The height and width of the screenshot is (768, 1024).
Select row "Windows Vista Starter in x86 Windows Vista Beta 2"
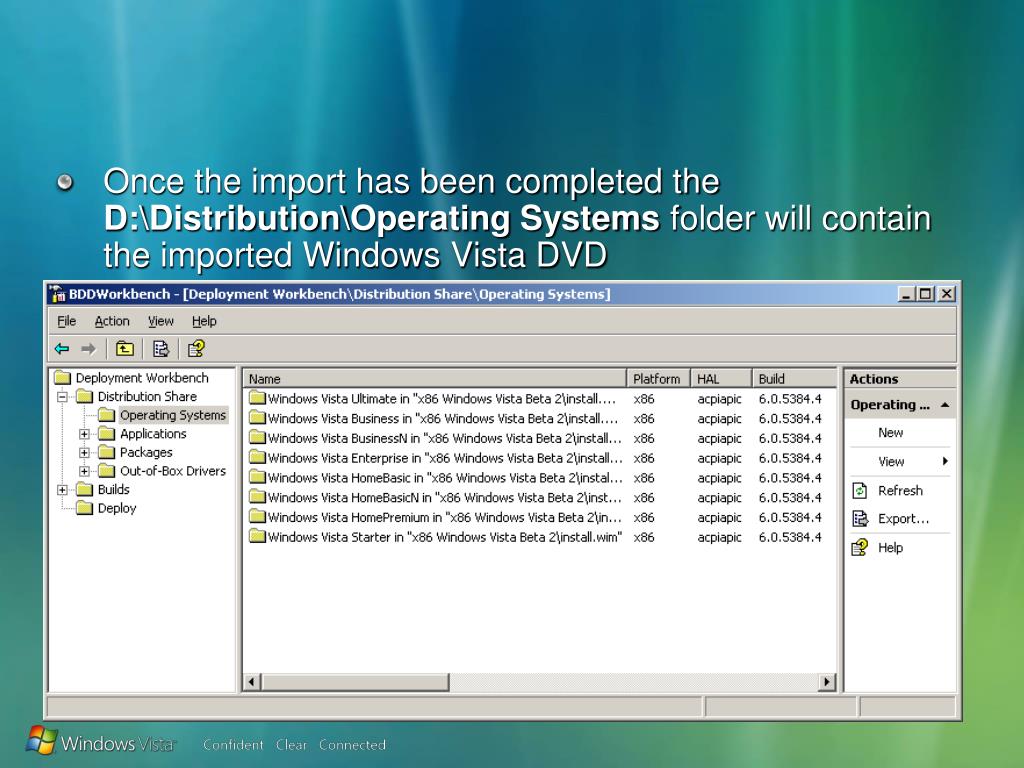pos(539,537)
